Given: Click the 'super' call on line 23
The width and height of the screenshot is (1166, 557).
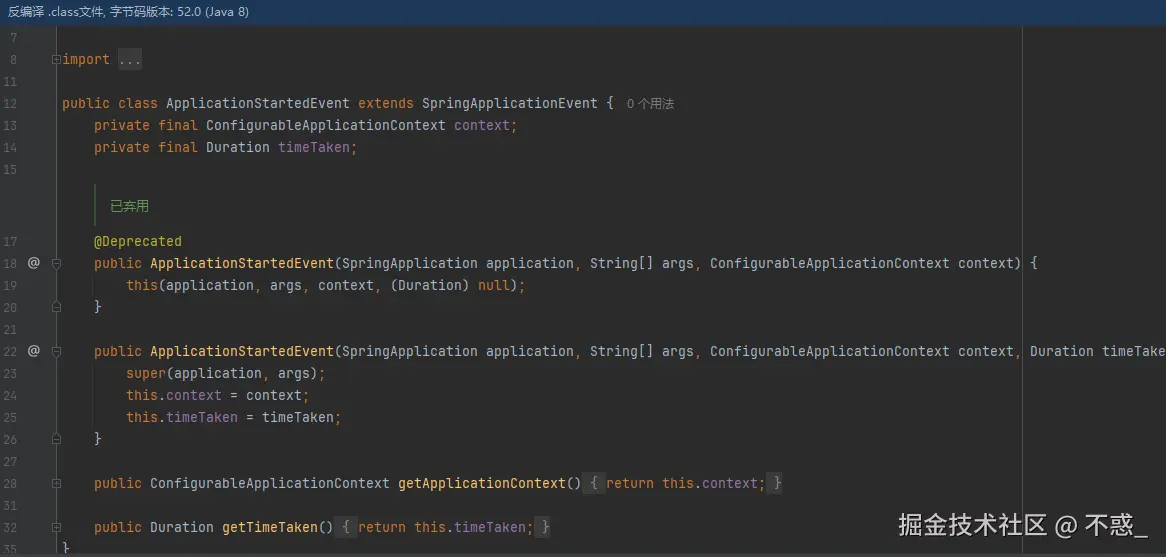Looking at the screenshot, I should click(146, 373).
